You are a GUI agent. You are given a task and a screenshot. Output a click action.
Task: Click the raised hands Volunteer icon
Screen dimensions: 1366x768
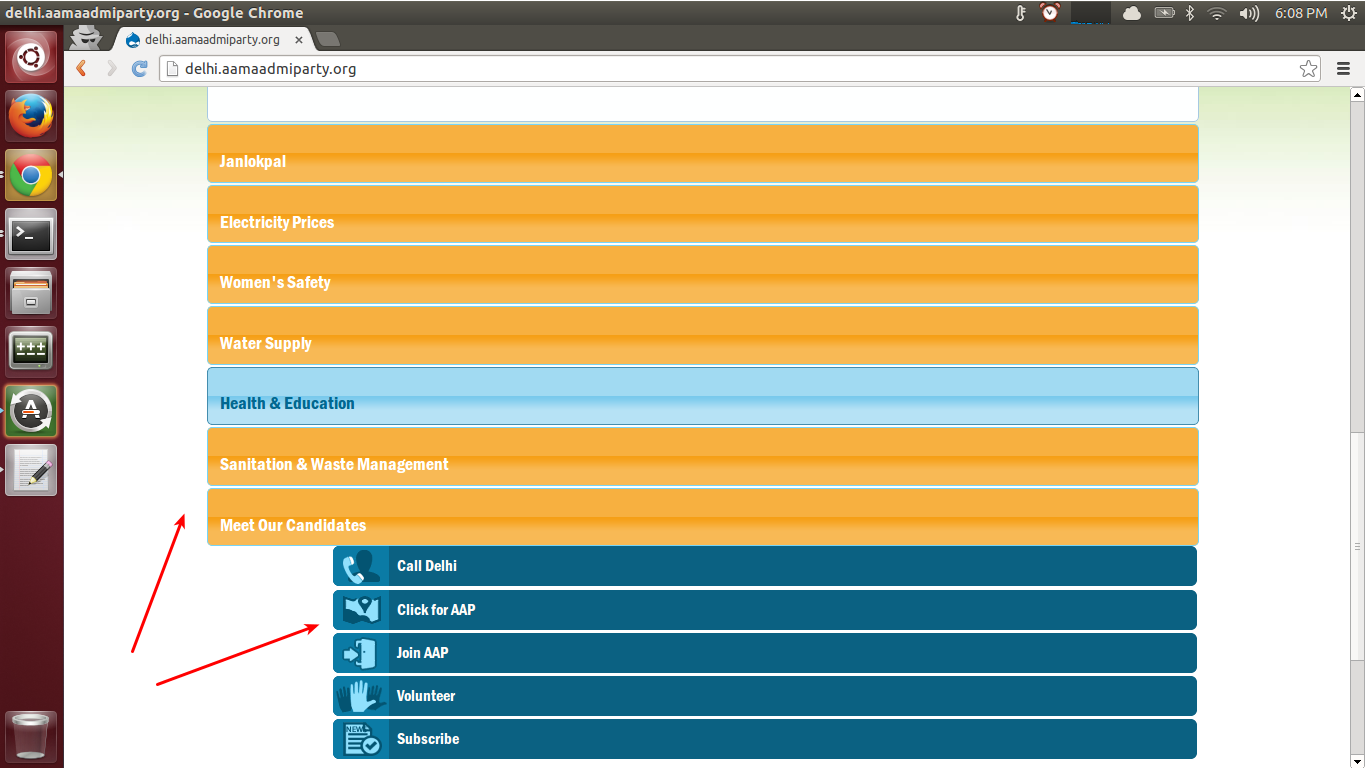[x=361, y=696]
